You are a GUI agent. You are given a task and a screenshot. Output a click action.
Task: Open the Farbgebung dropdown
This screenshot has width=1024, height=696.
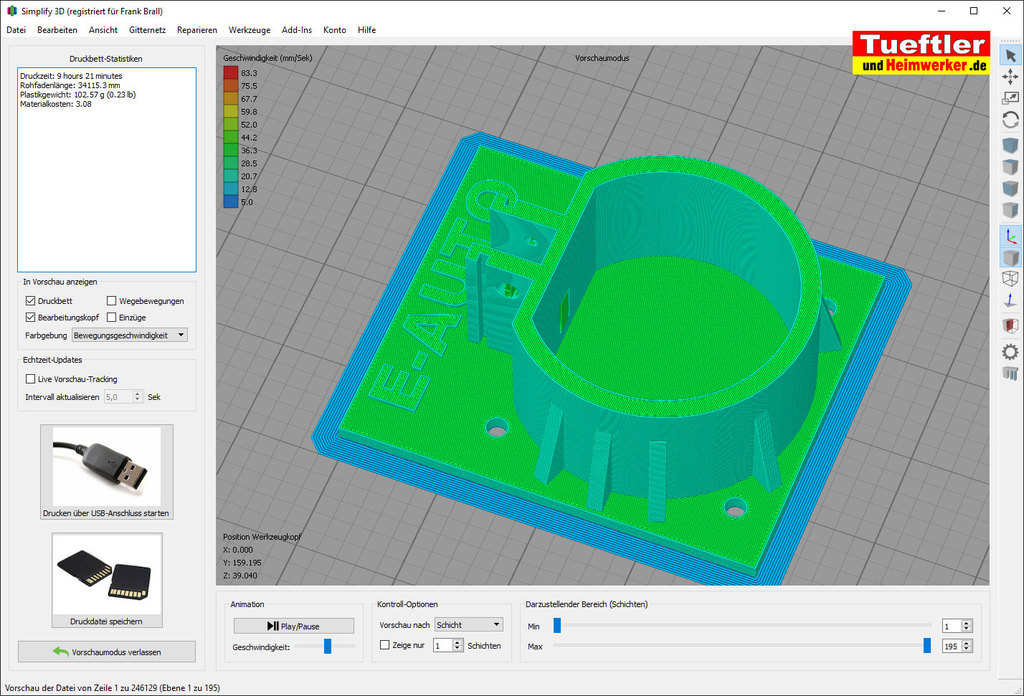(129, 335)
